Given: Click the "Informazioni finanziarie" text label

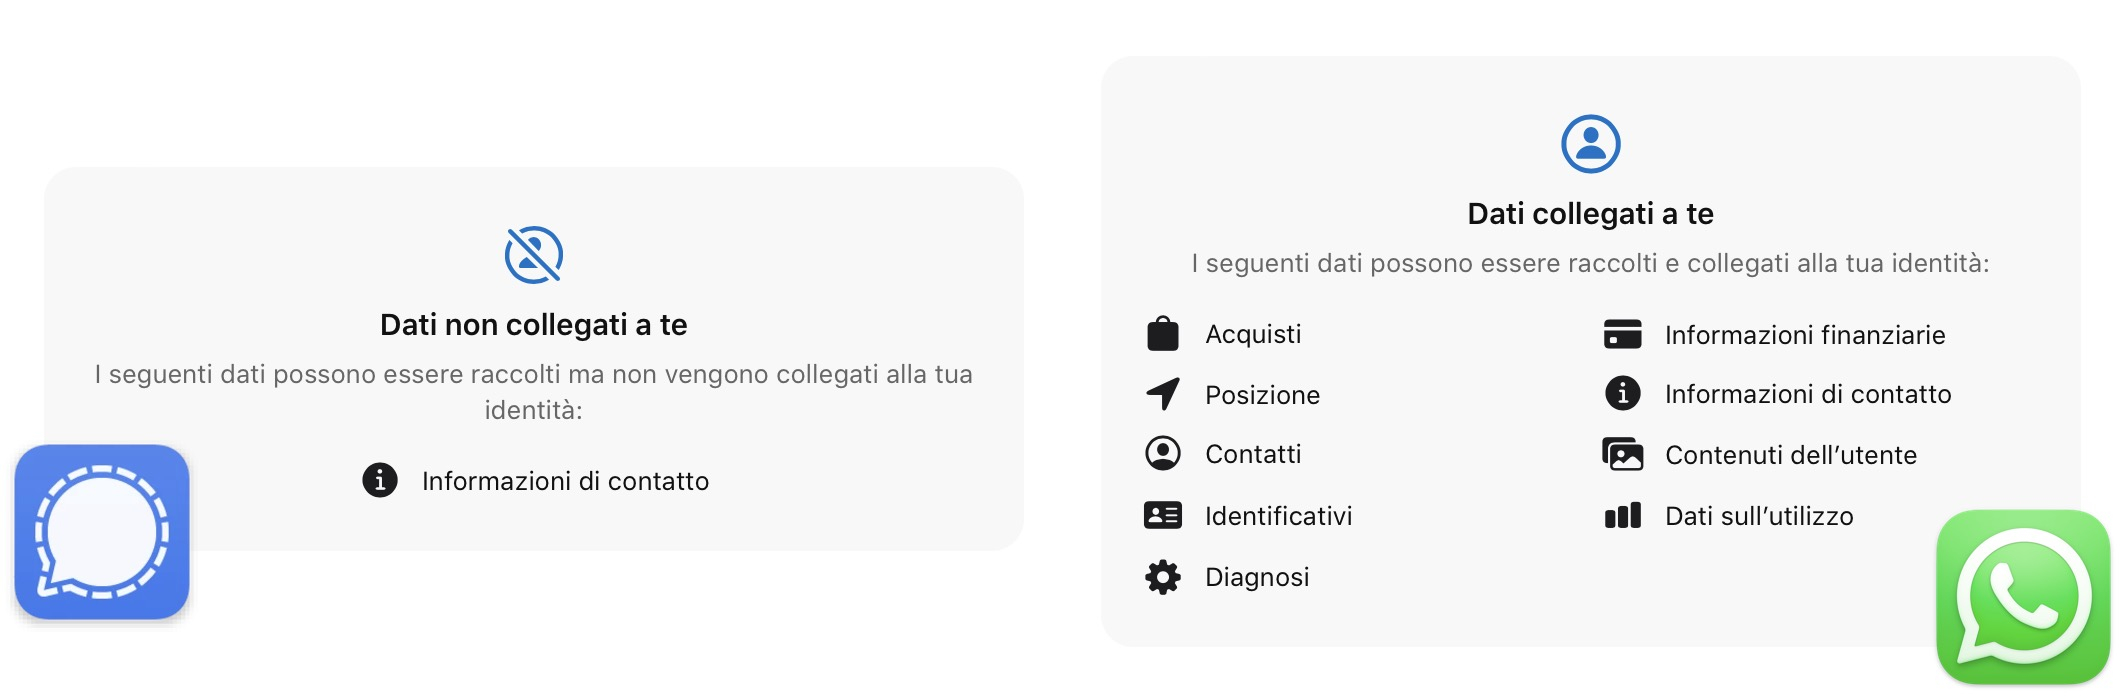Looking at the screenshot, I should (1805, 335).
